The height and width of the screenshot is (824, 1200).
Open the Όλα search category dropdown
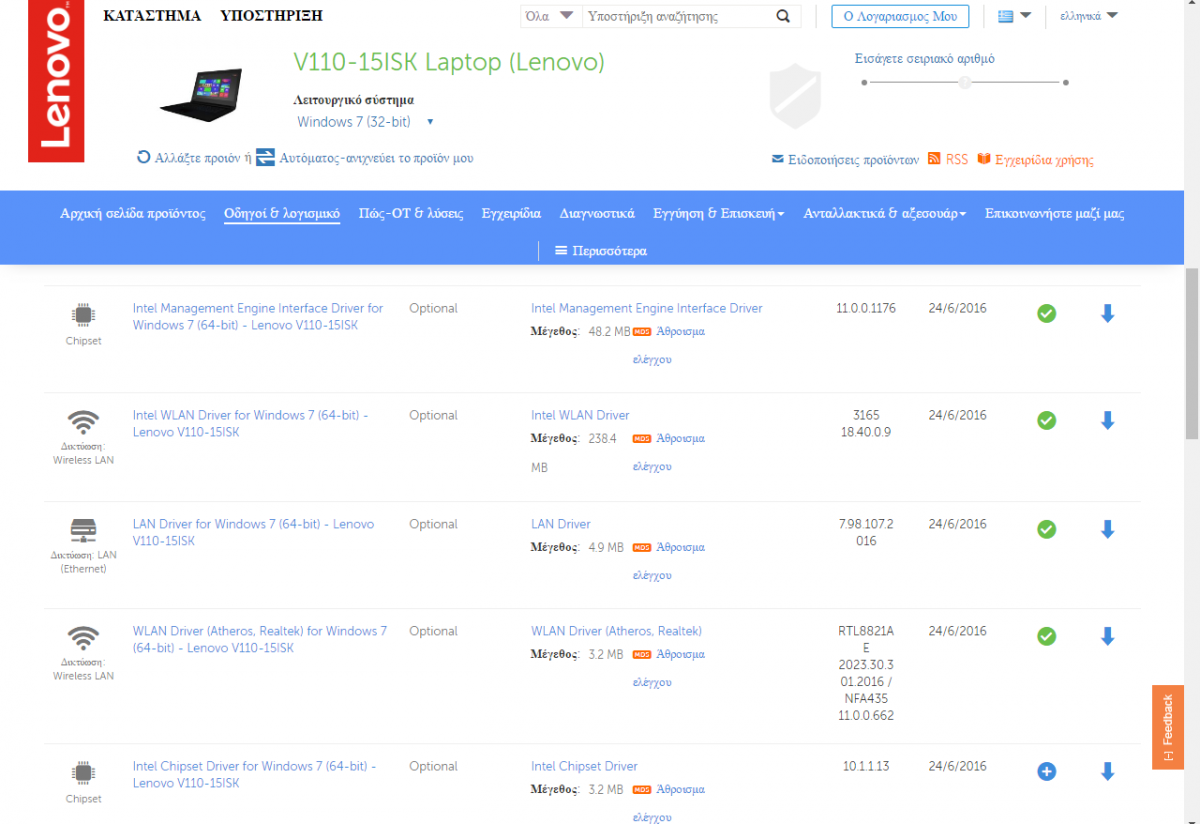click(549, 16)
